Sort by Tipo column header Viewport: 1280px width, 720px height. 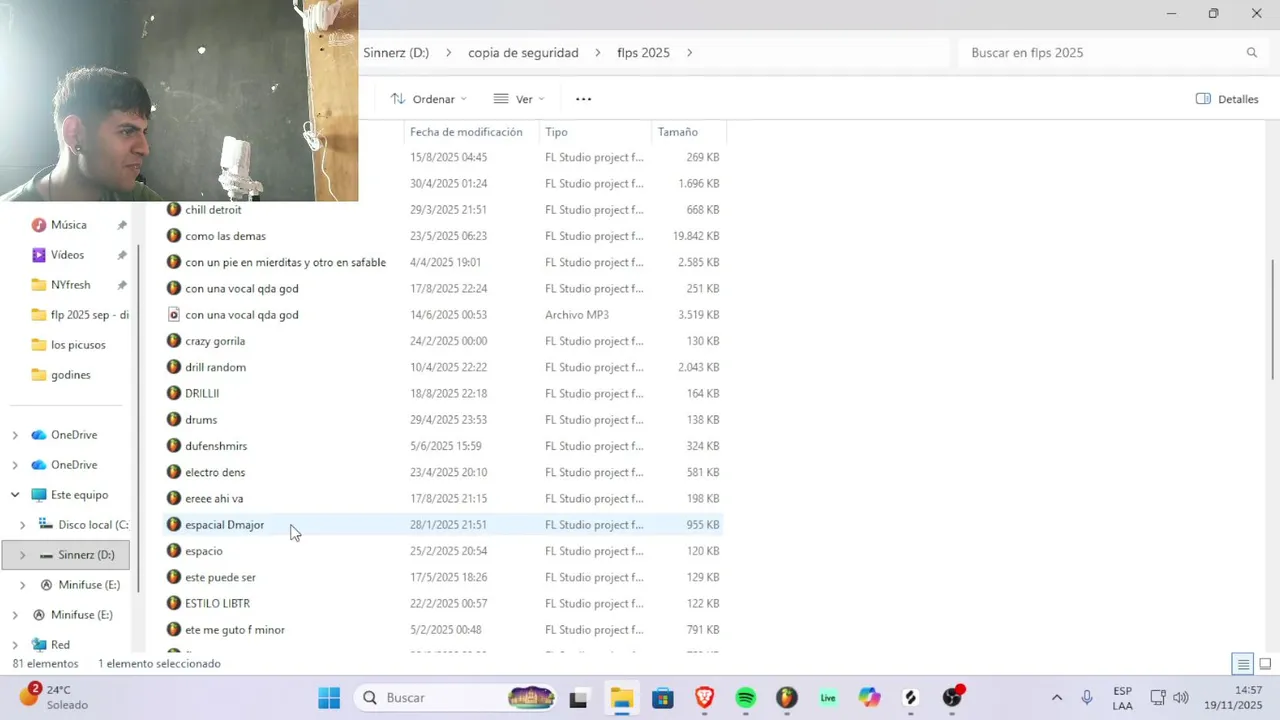click(556, 132)
